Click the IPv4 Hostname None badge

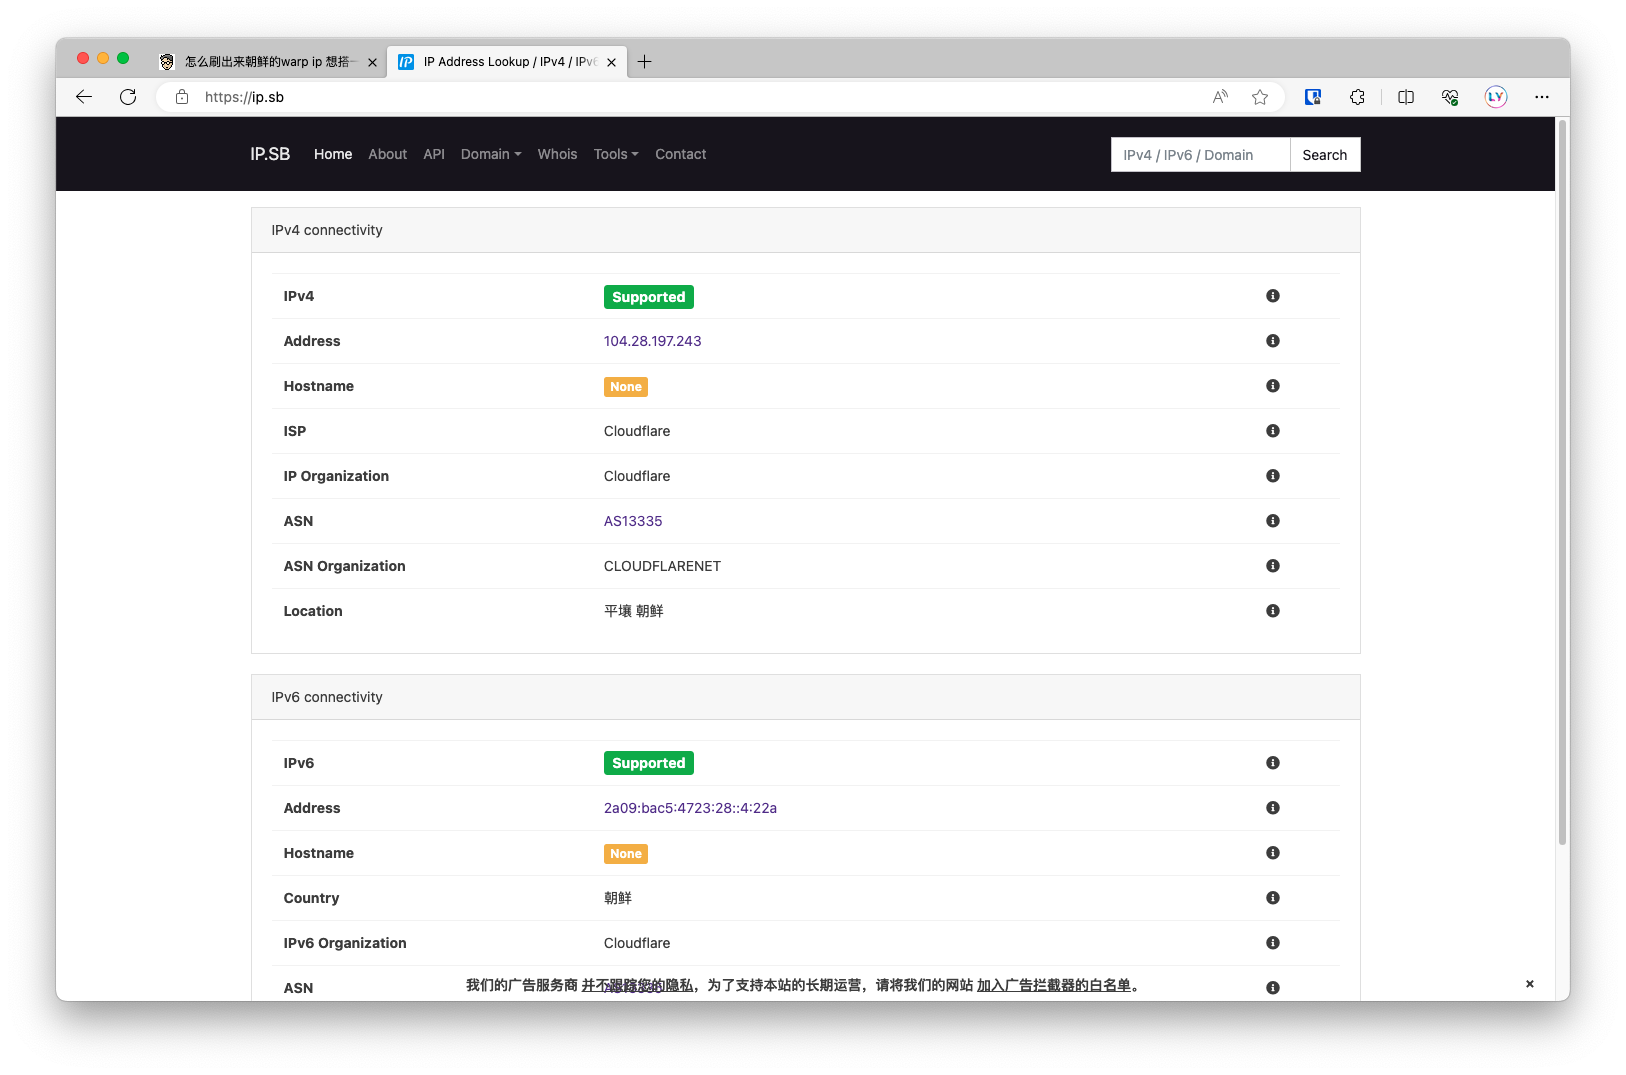point(626,387)
